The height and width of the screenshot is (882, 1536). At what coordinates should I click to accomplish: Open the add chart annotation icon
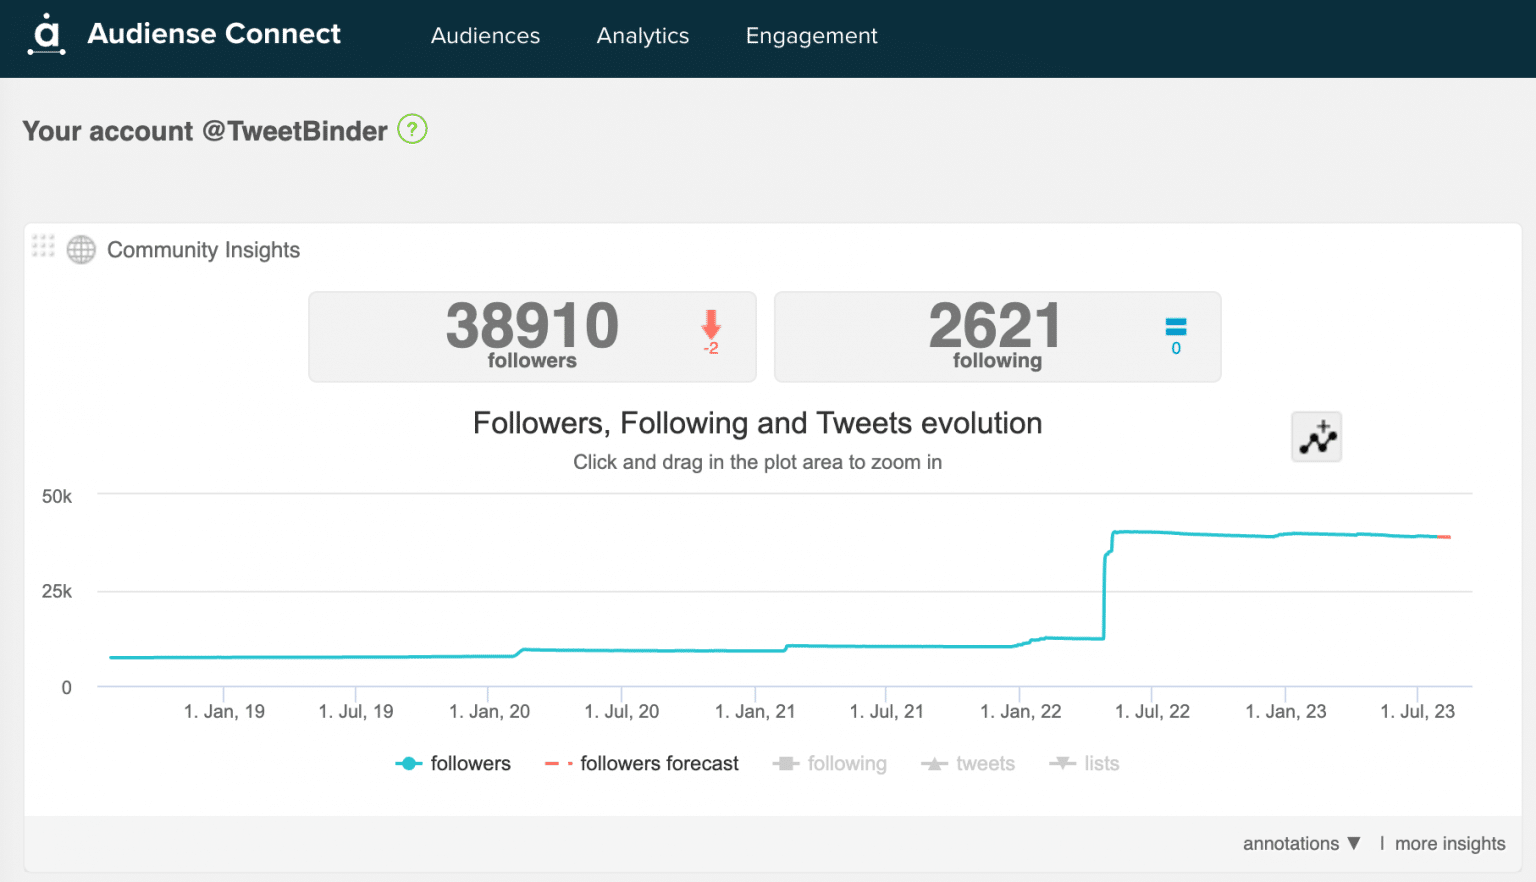pyautogui.click(x=1316, y=437)
